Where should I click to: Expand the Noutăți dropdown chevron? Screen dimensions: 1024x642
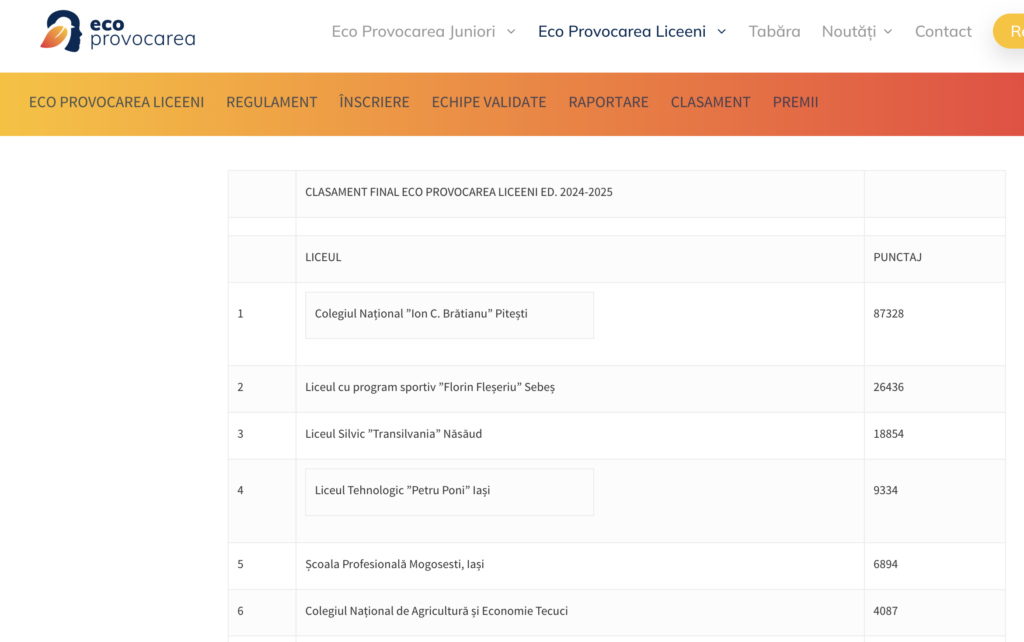888,31
